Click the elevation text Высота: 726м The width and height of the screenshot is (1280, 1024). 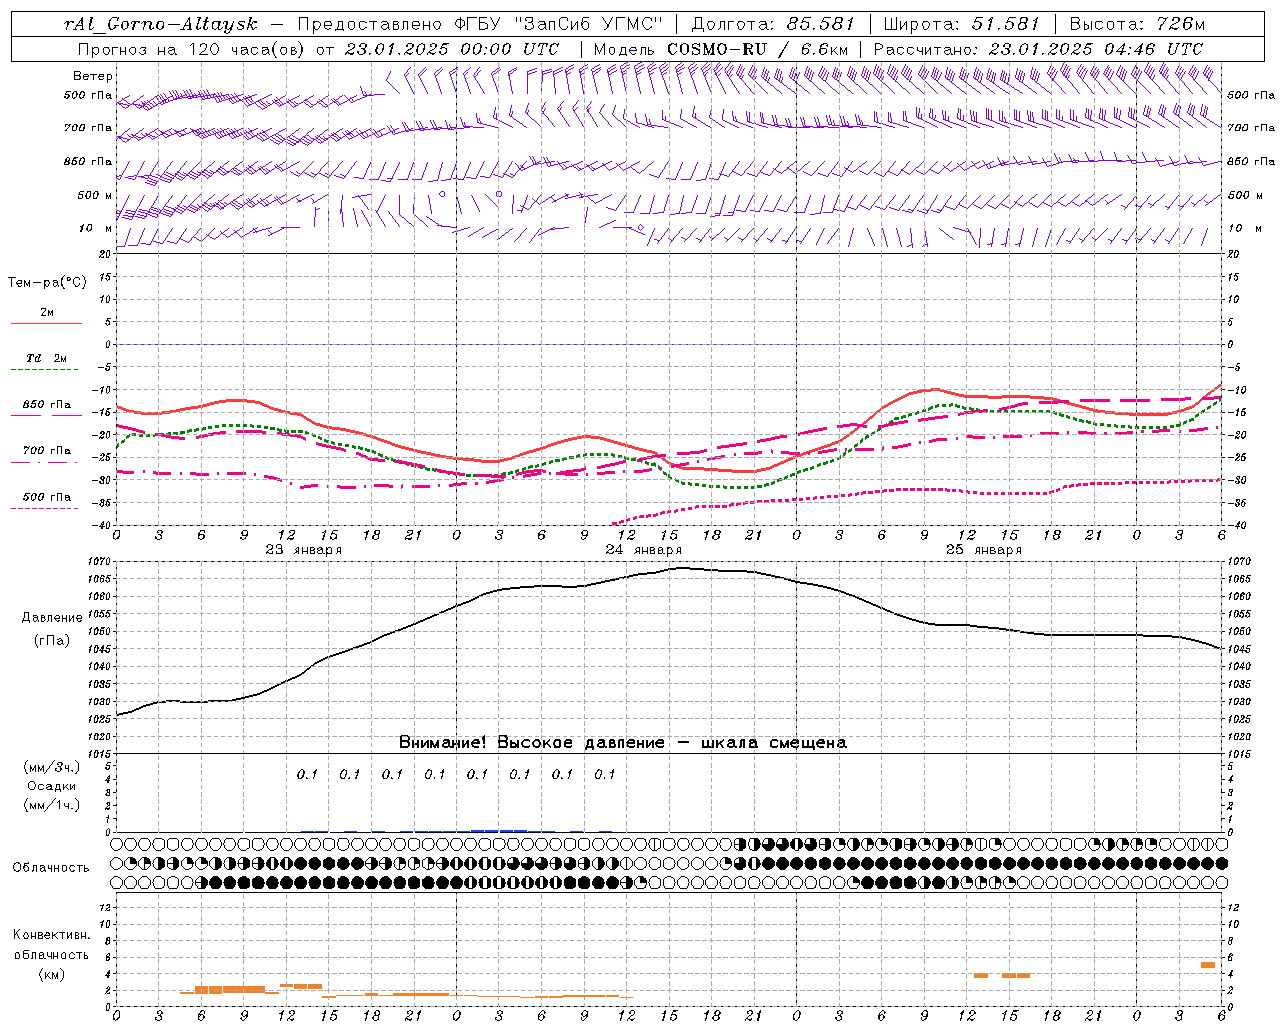tap(1137, 24)
